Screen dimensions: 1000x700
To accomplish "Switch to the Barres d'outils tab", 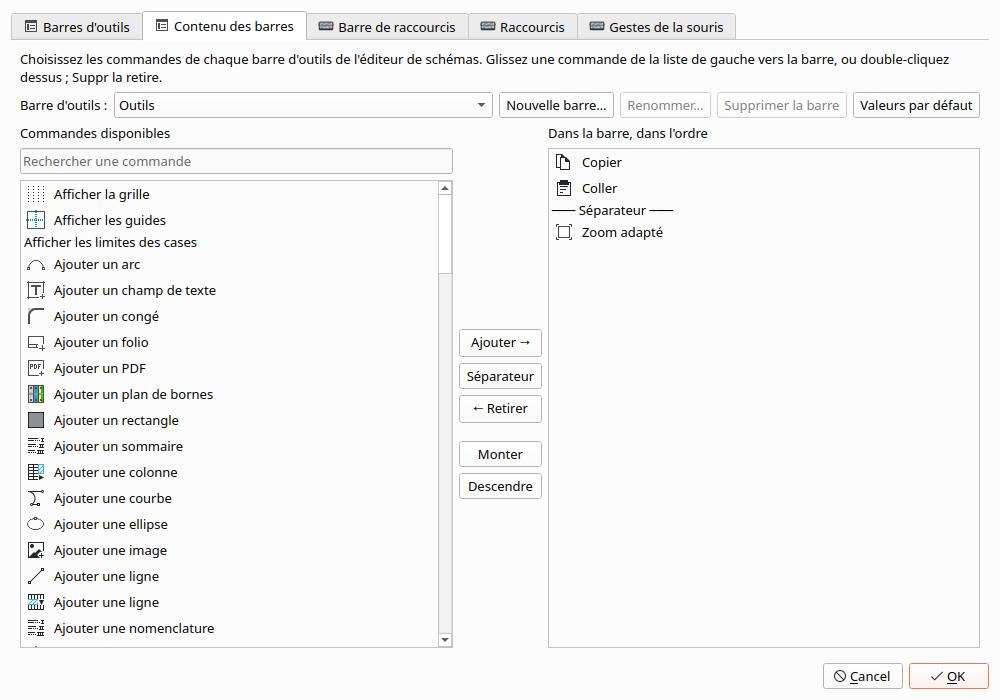I will coord(77,27).
